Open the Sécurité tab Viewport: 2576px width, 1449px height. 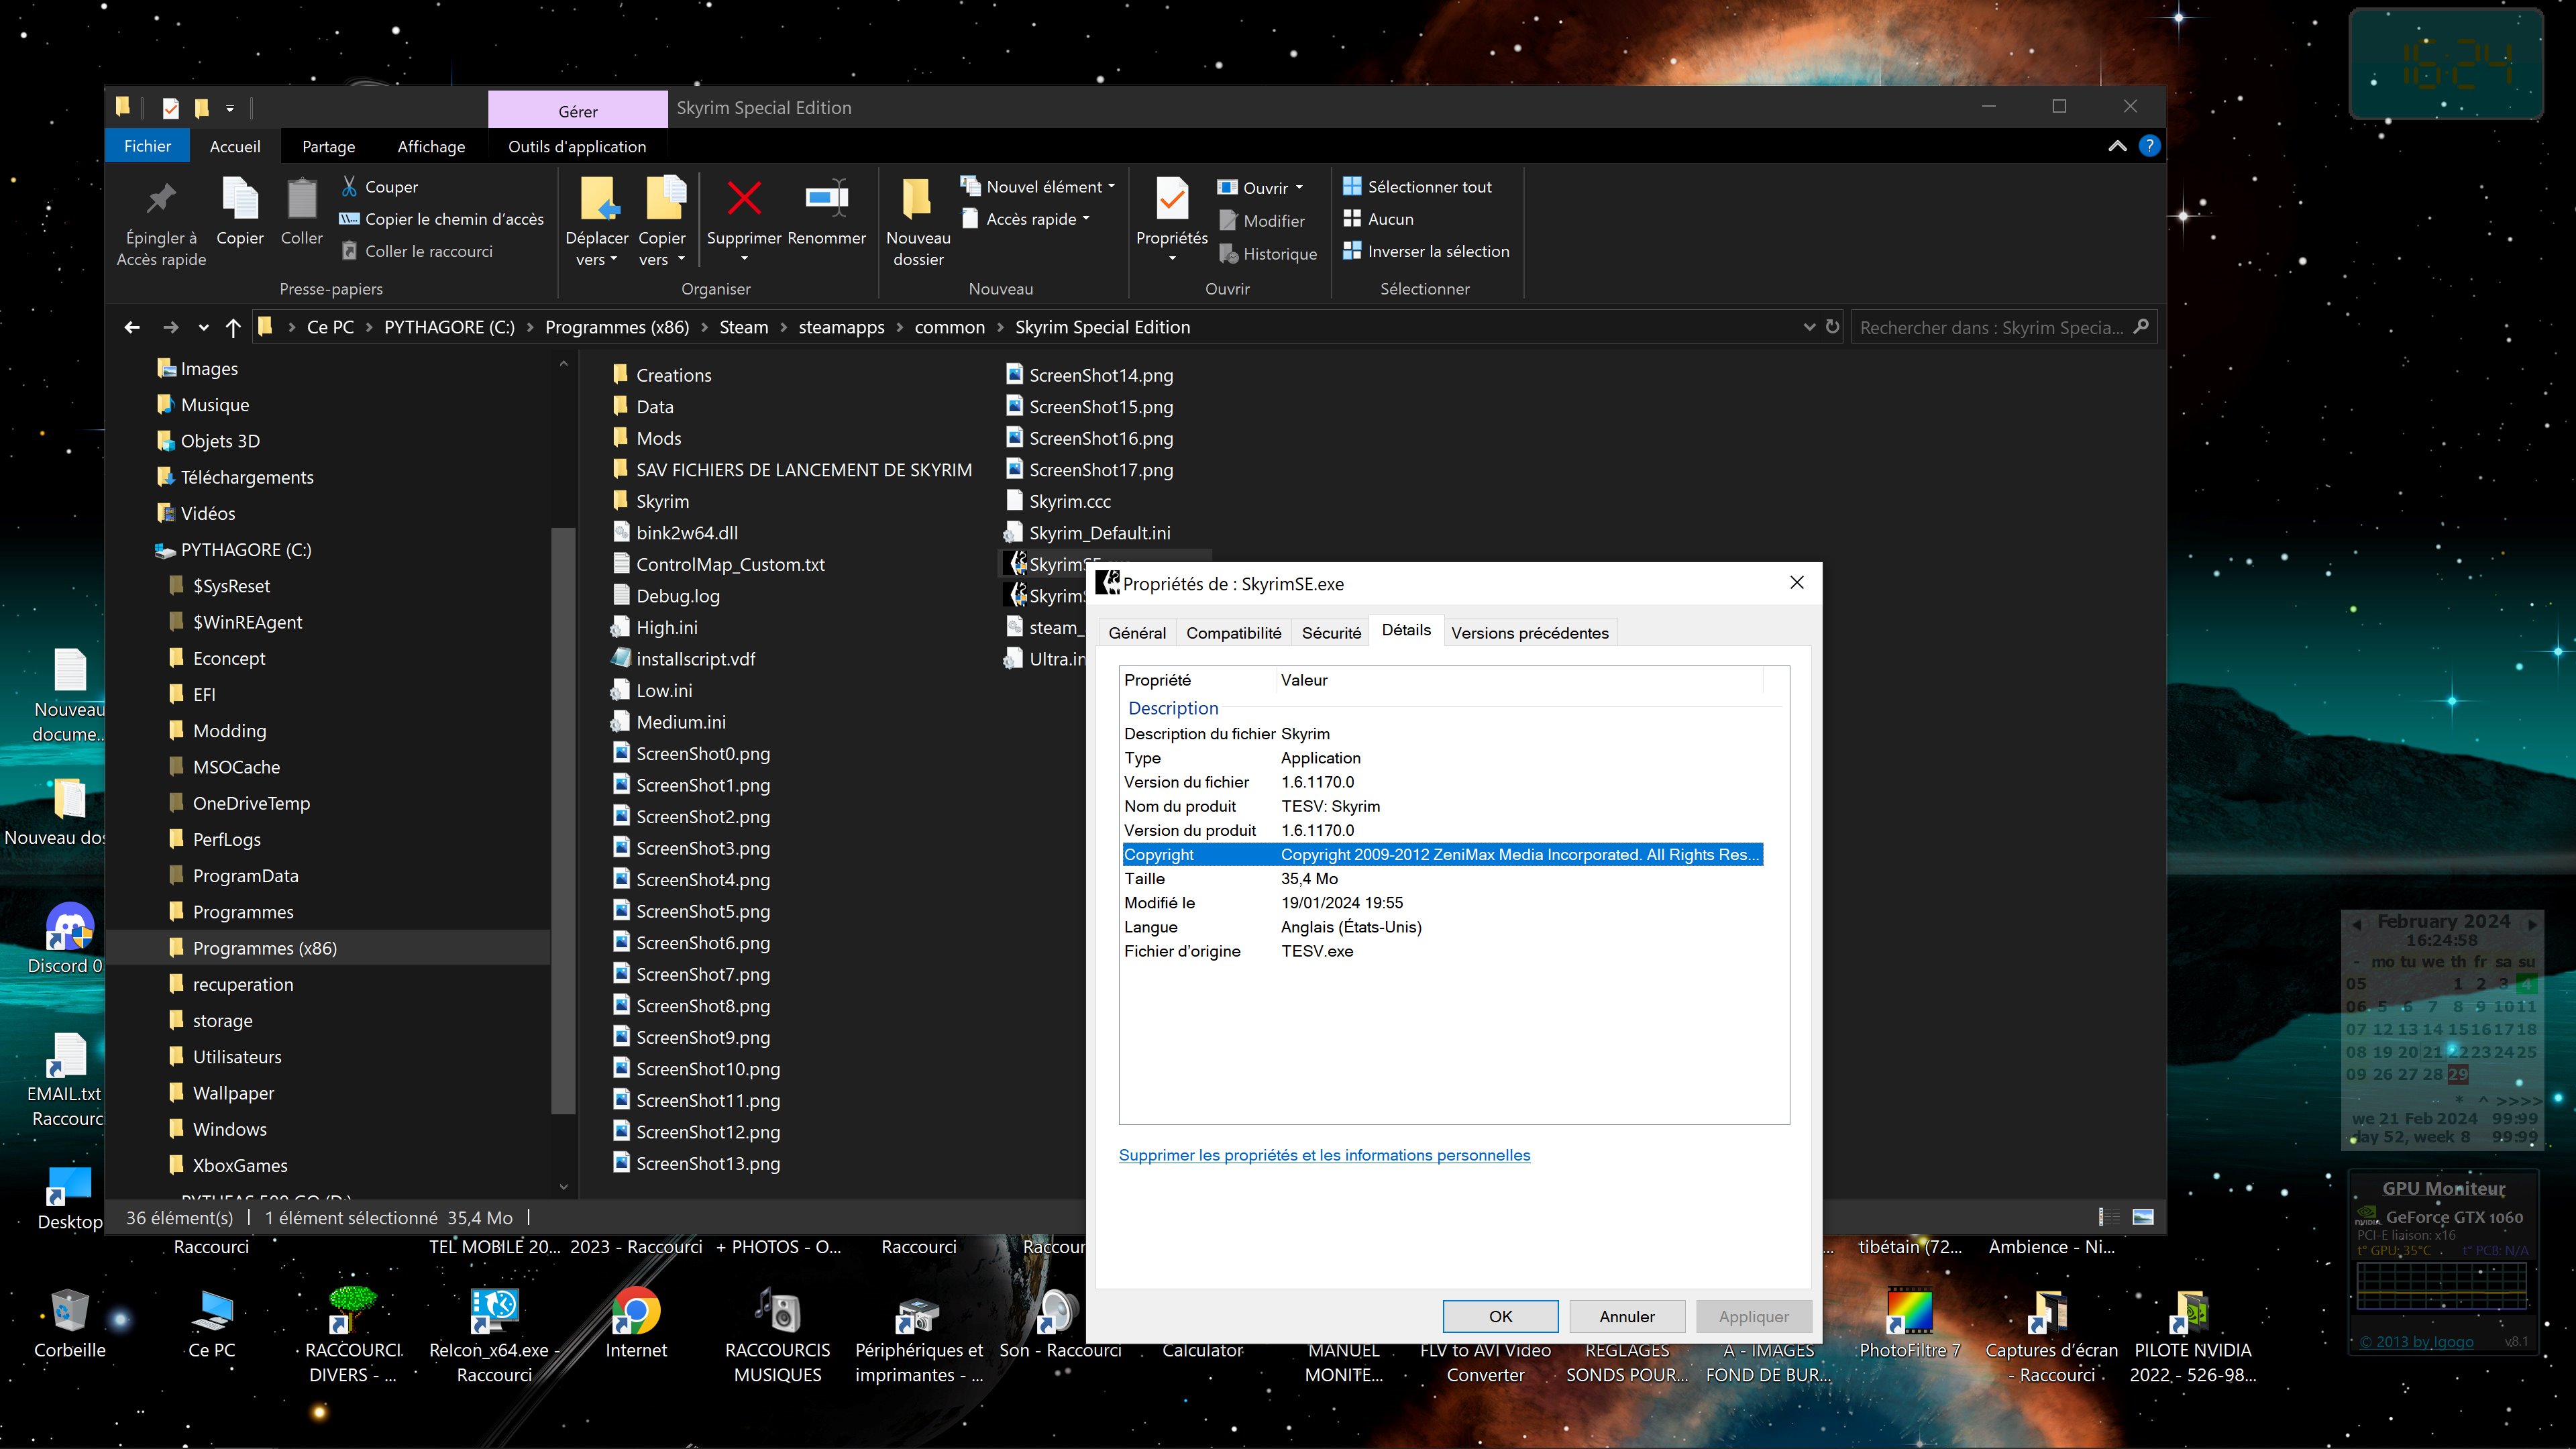(1331, 633)
